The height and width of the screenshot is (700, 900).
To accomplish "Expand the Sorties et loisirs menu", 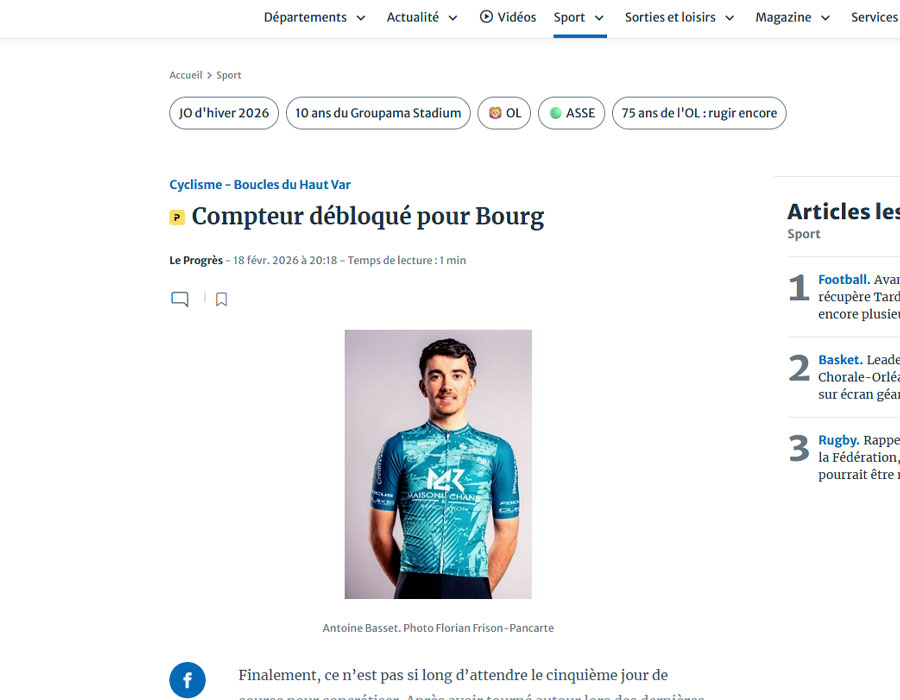I will pyautogui.click(x=730, y=17).
